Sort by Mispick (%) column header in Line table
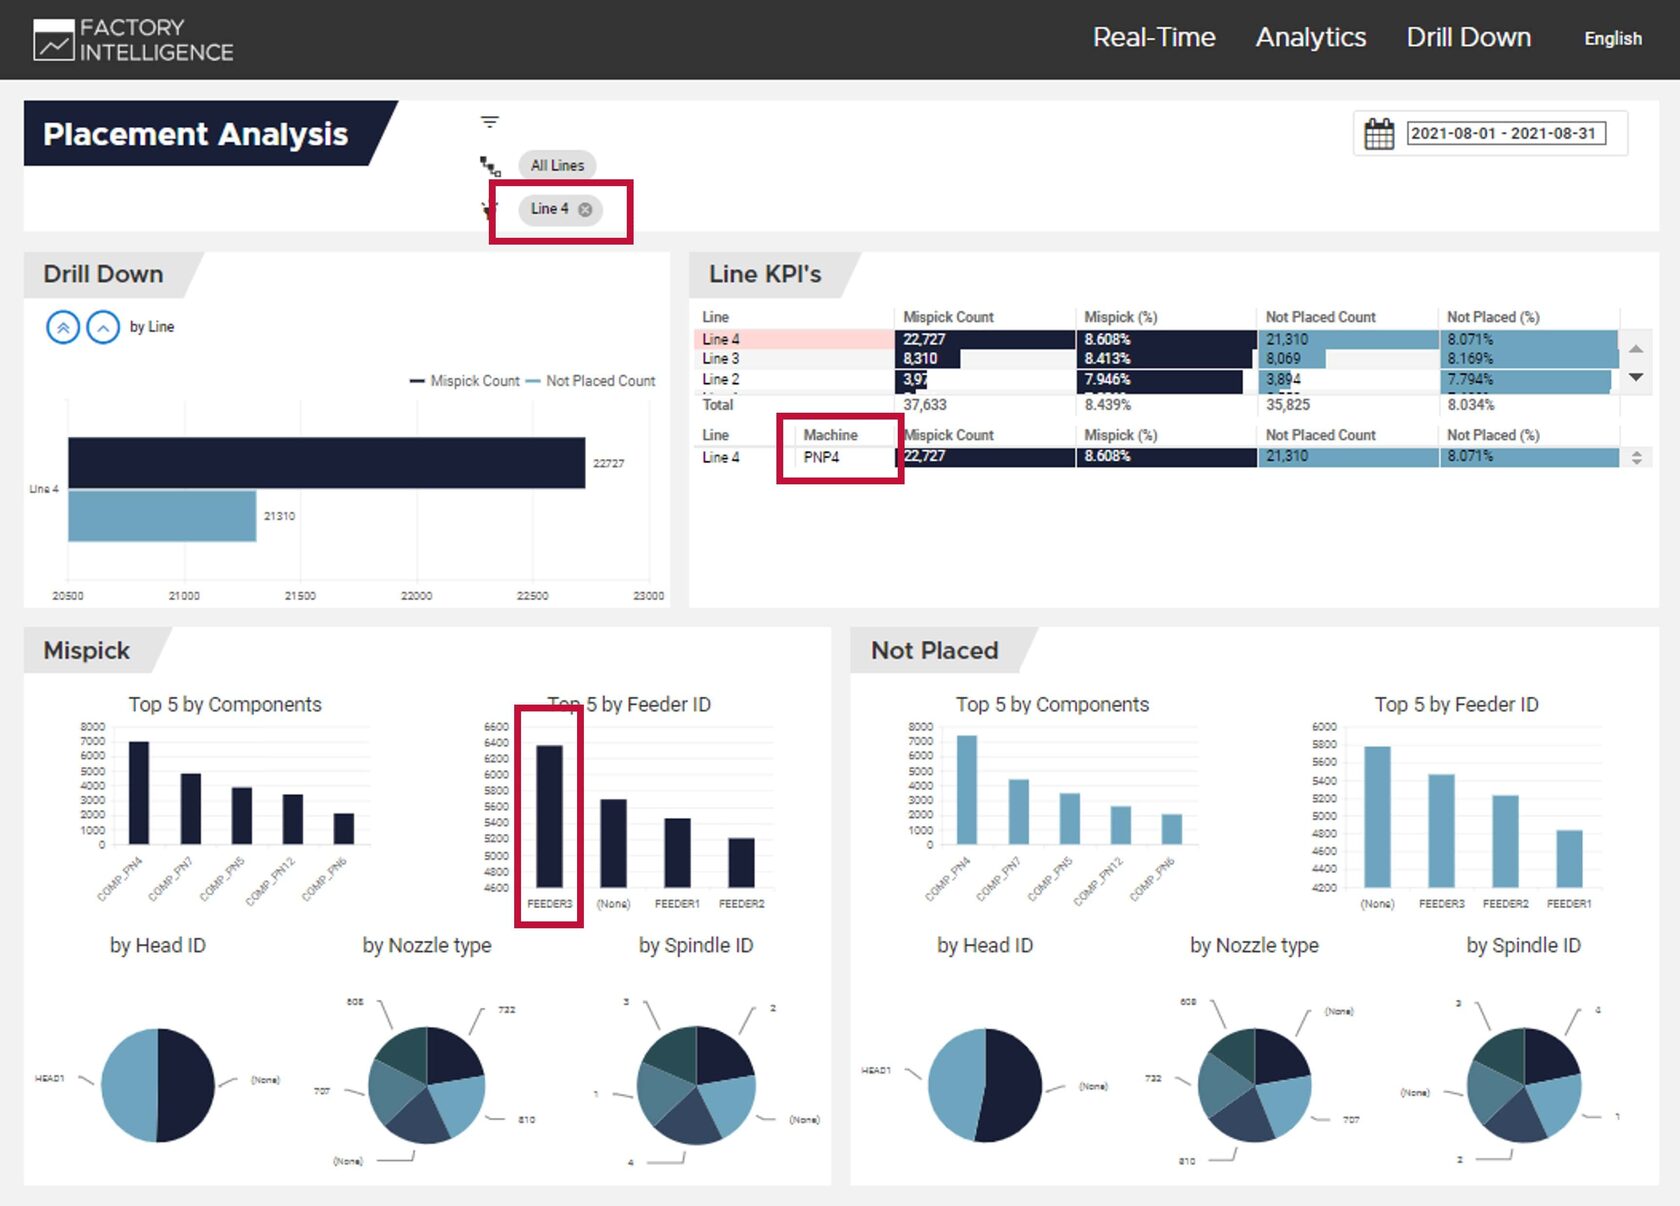The height and width of the screenshot is (1206, 1680). 1120,317
